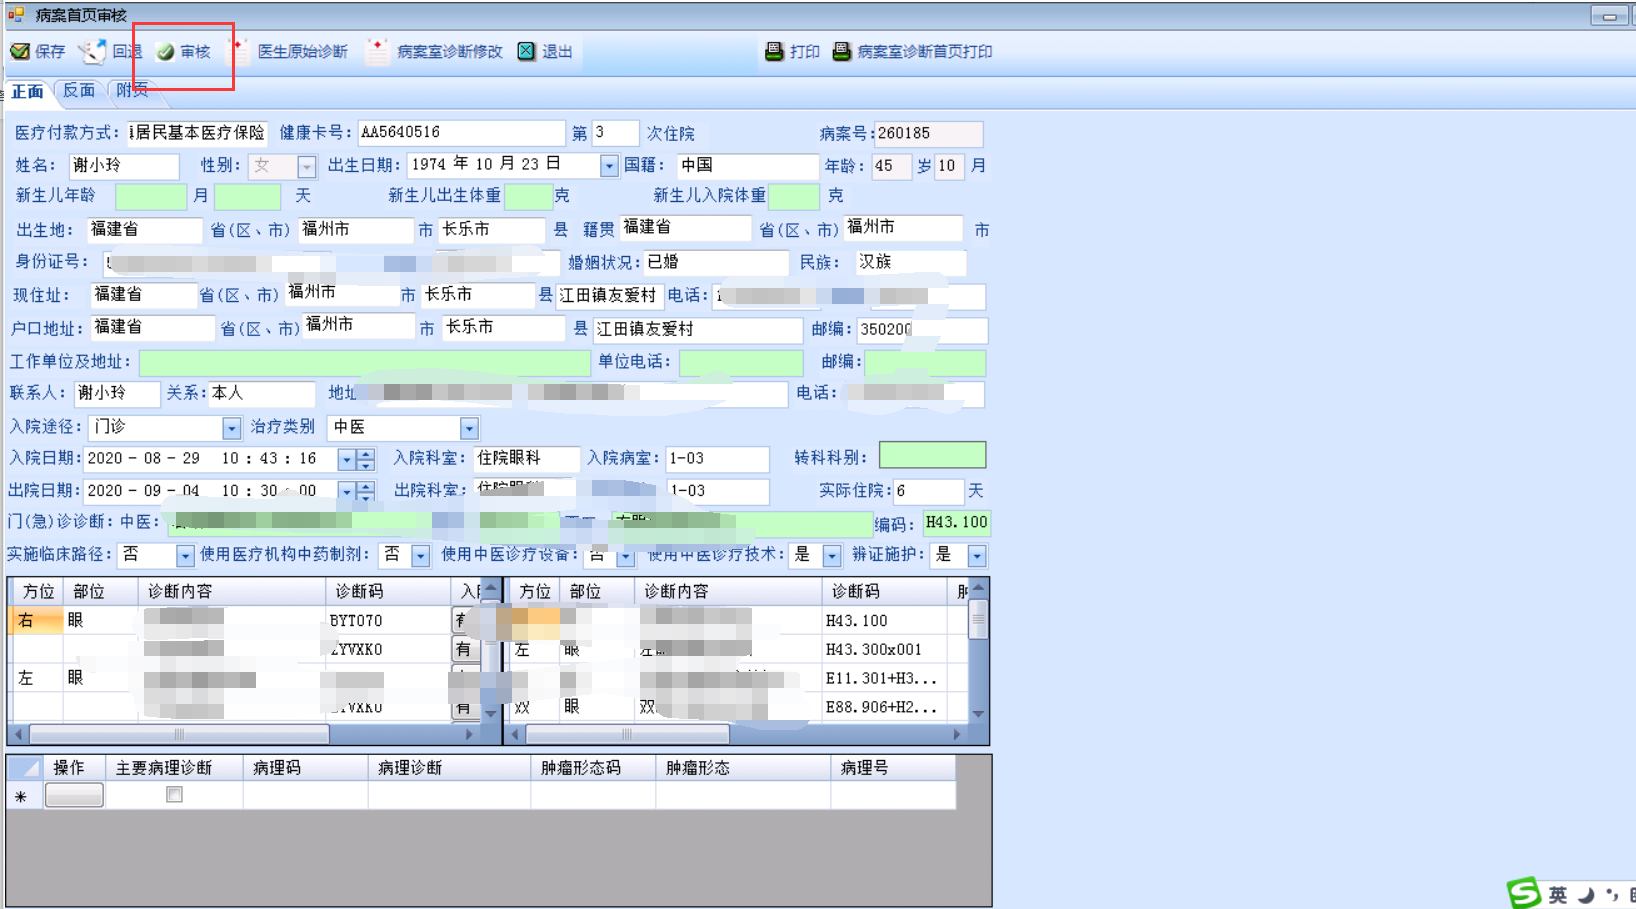1636x909 pixels.
Task: Open the 入院日期 calendar dropdown
Action: 346,460
